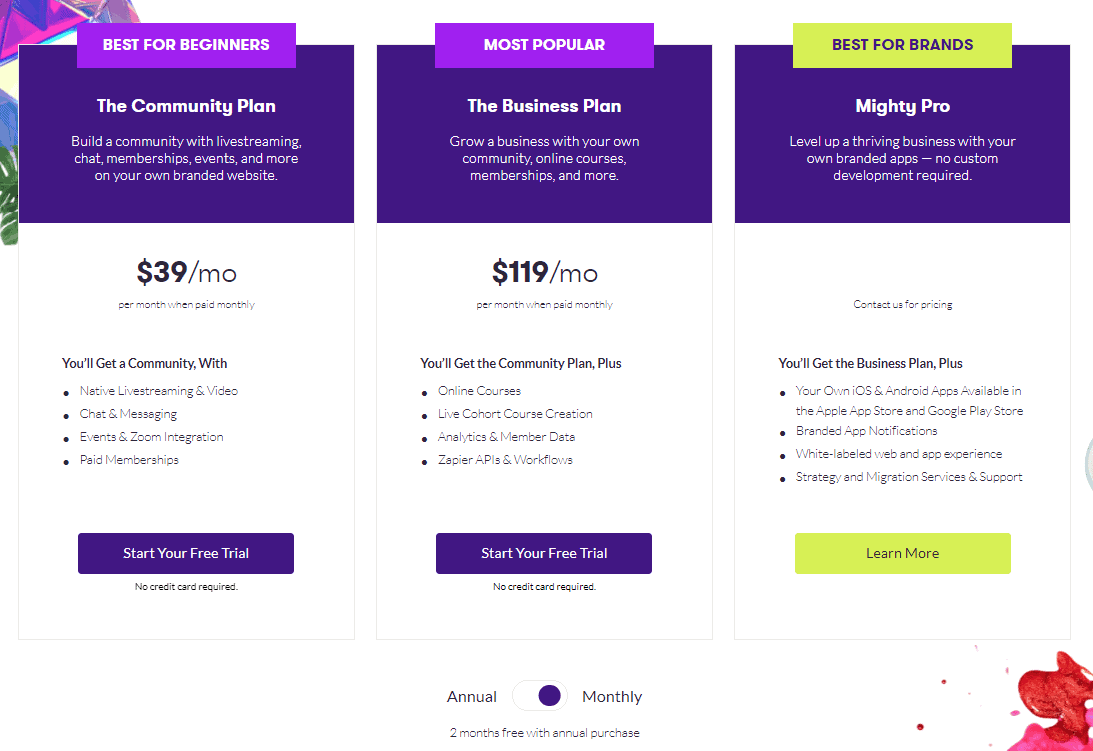This screenshot has width=1093, height=751.
Task: Click Learn More for Mighty Pro
Action: pos(902,553)
